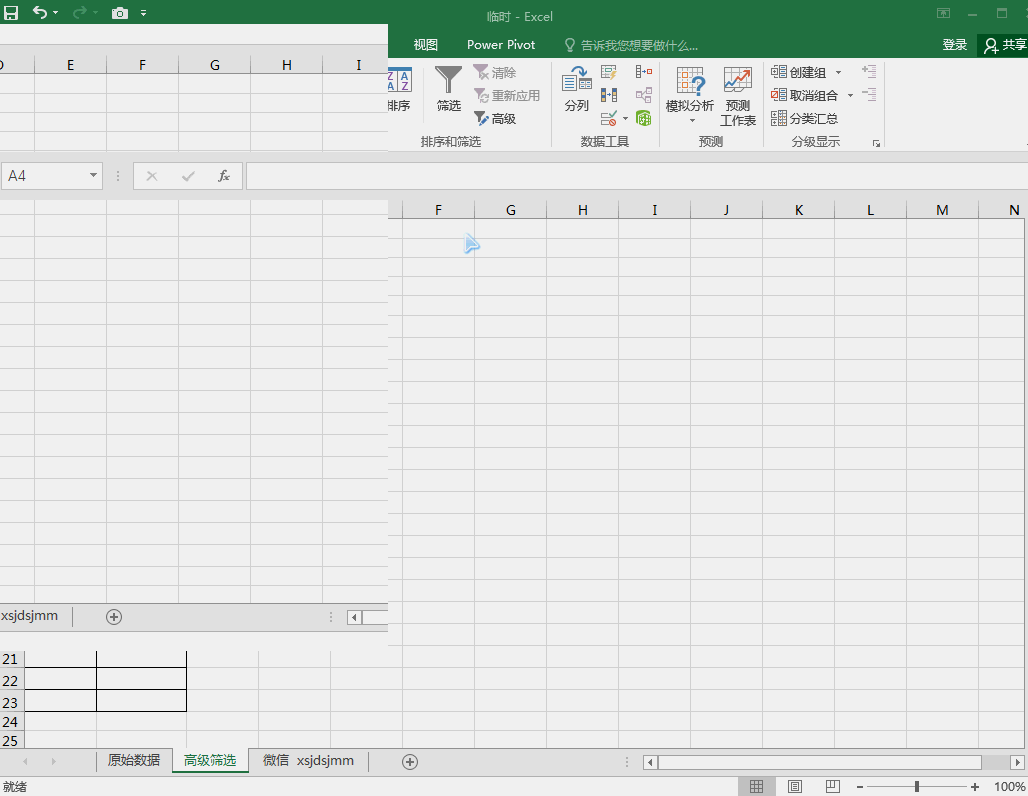The width and height of the screenshot is (1028, 796).
Task: Open the Customize Quick Access Toolbar menu
Action: click(x=144, y=13)
